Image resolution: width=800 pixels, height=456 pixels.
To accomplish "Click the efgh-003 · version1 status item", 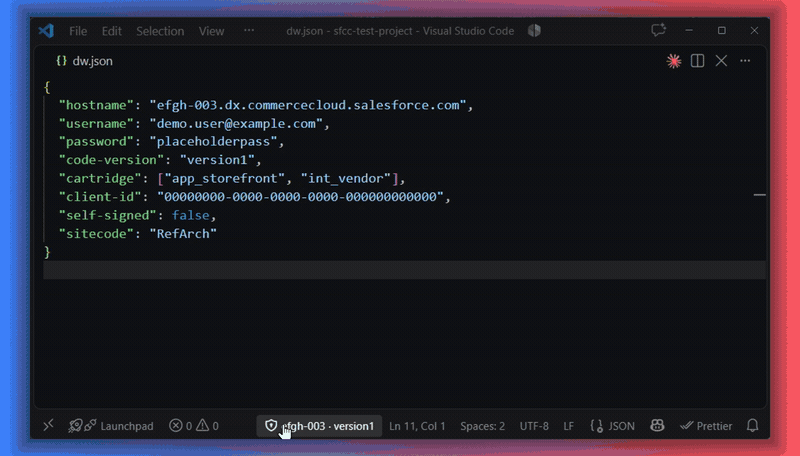I will [x=319, y=426].
